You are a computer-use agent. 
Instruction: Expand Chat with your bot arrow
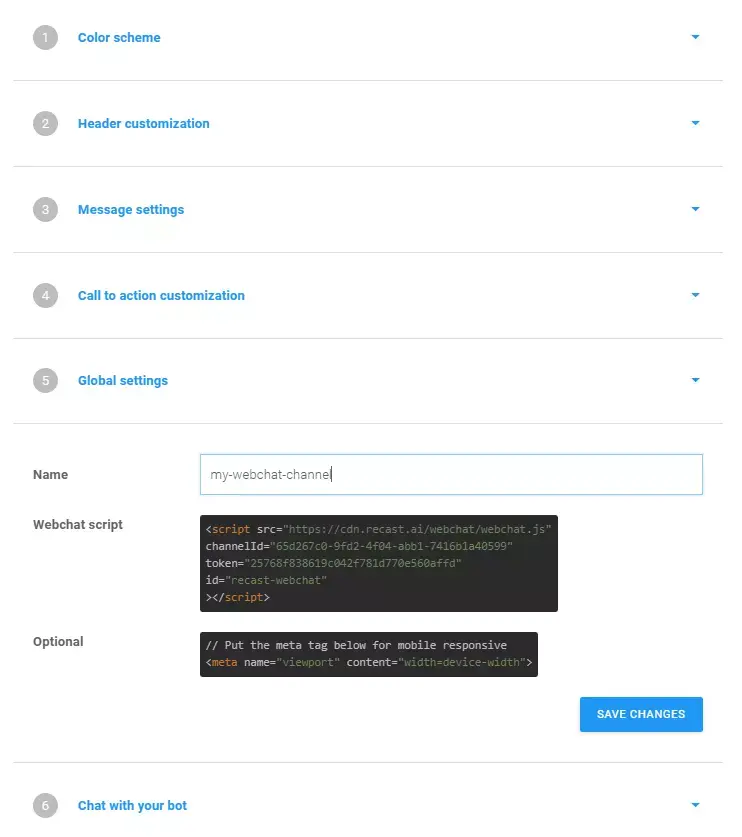[x=695, y=805]
